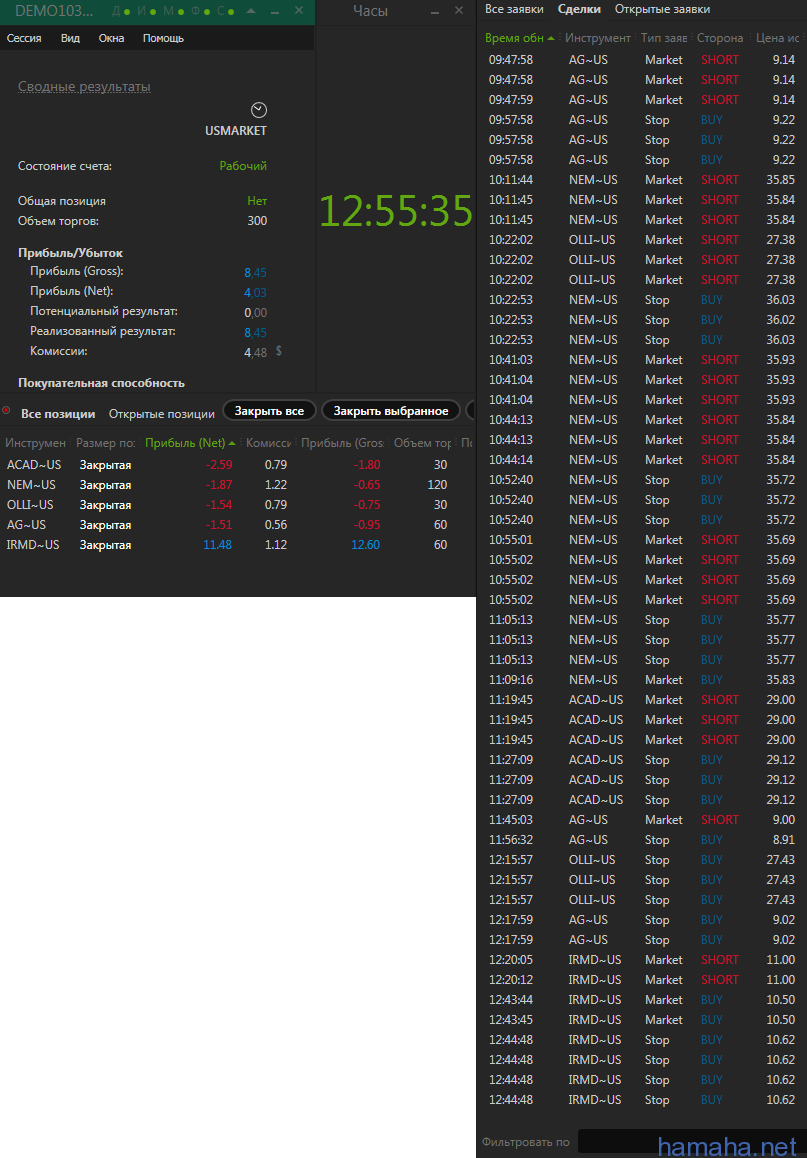The image size is (807, 1158).
Task: Switch to the Сделки tab
Action: pyautogui.click(x=579, y=10)
